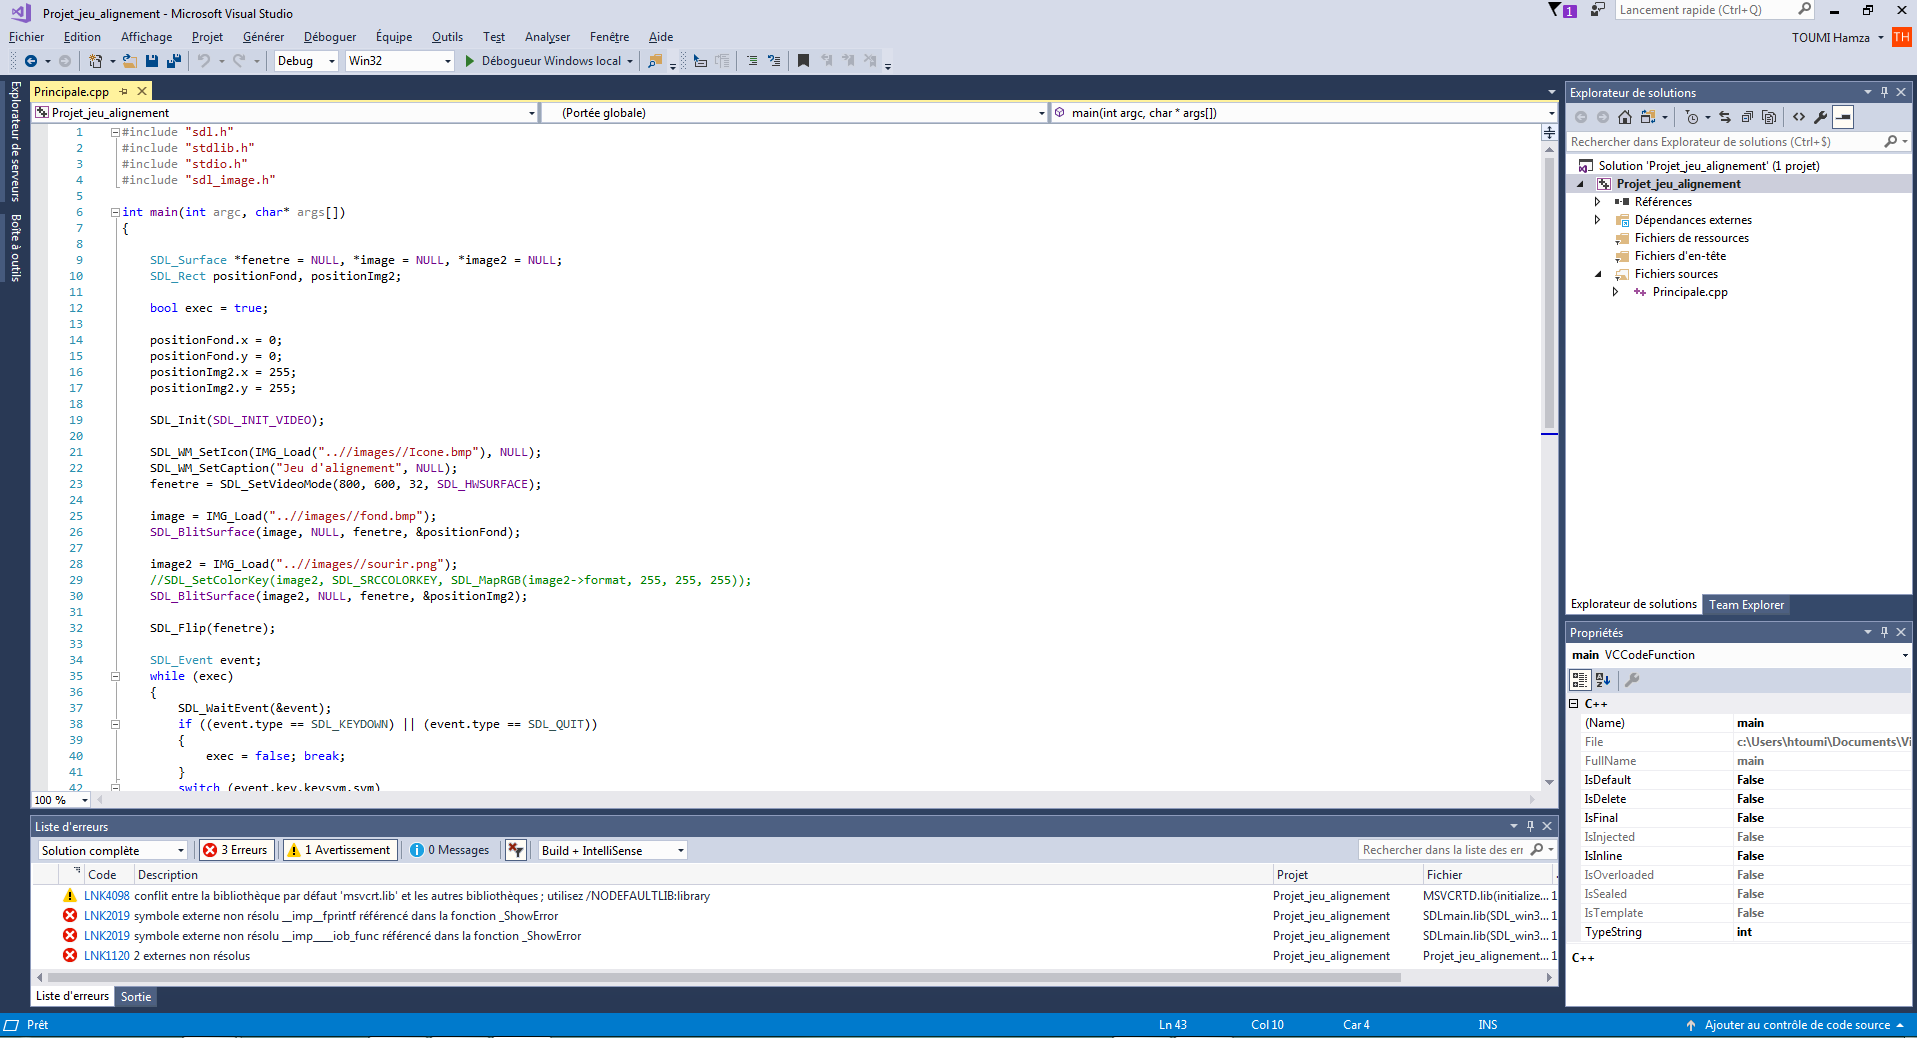Toggle the 0 Messages filter button
Screen dimensions: 1917x1038
tap(450, 850)
